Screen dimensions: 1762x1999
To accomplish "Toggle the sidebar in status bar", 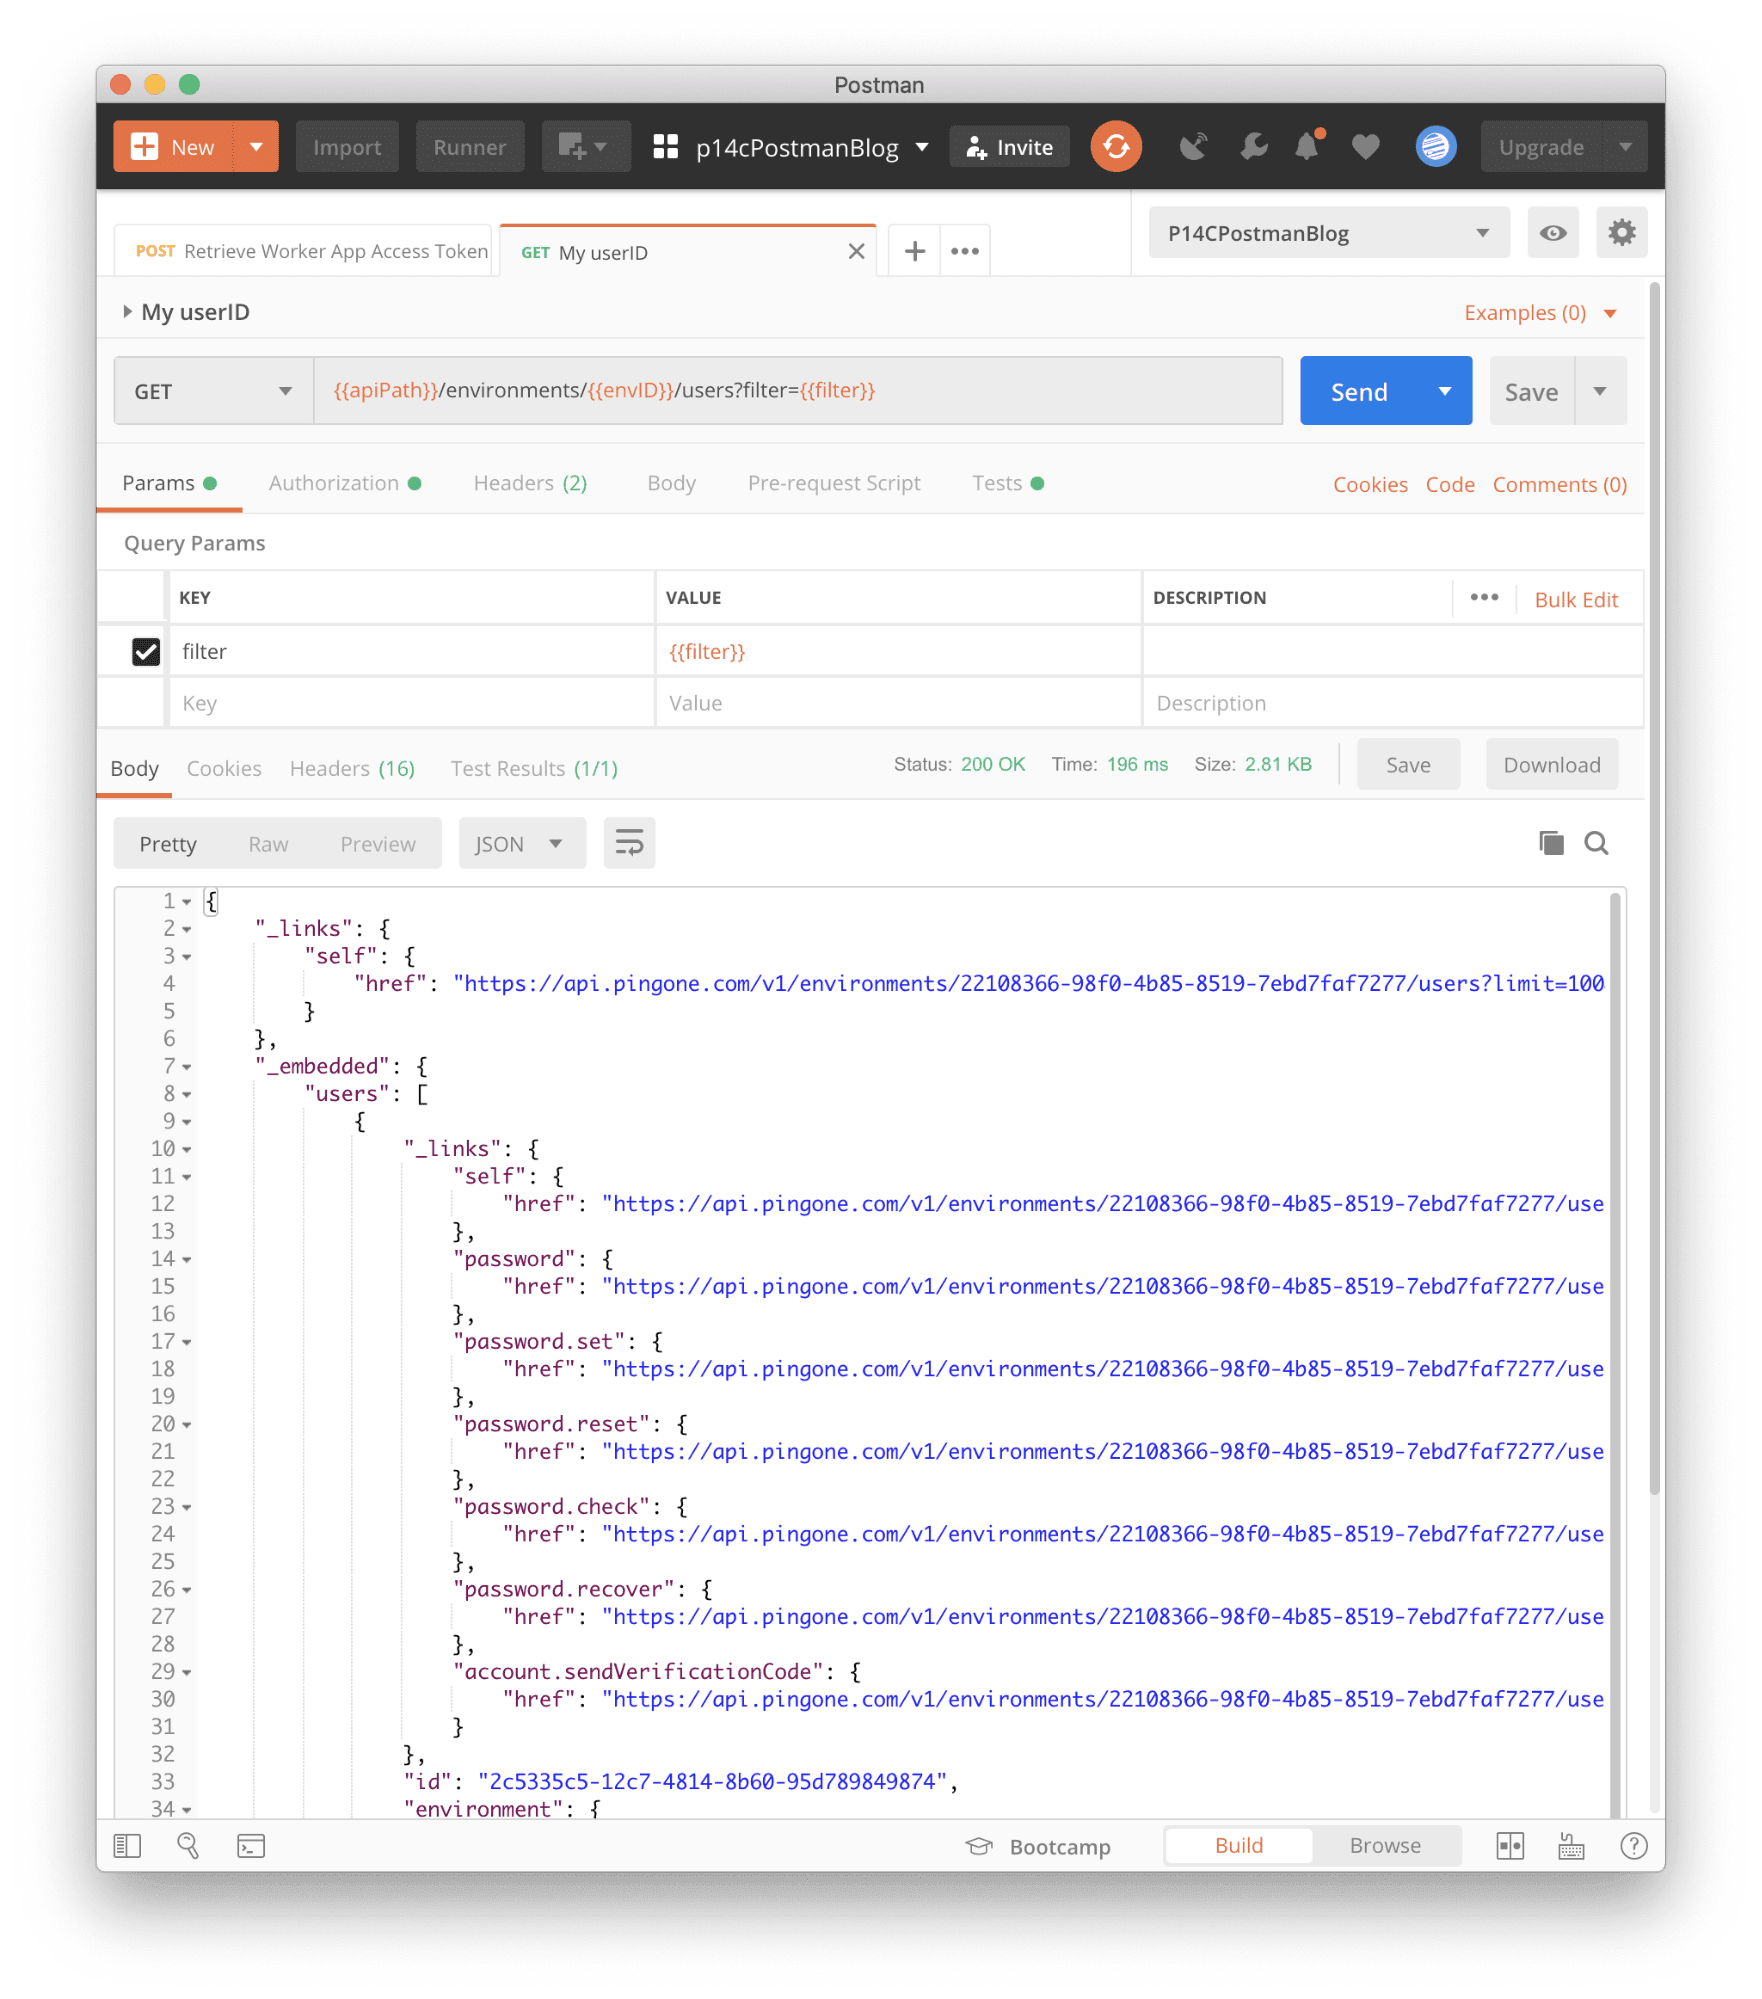I will [x=127, y=1845].
